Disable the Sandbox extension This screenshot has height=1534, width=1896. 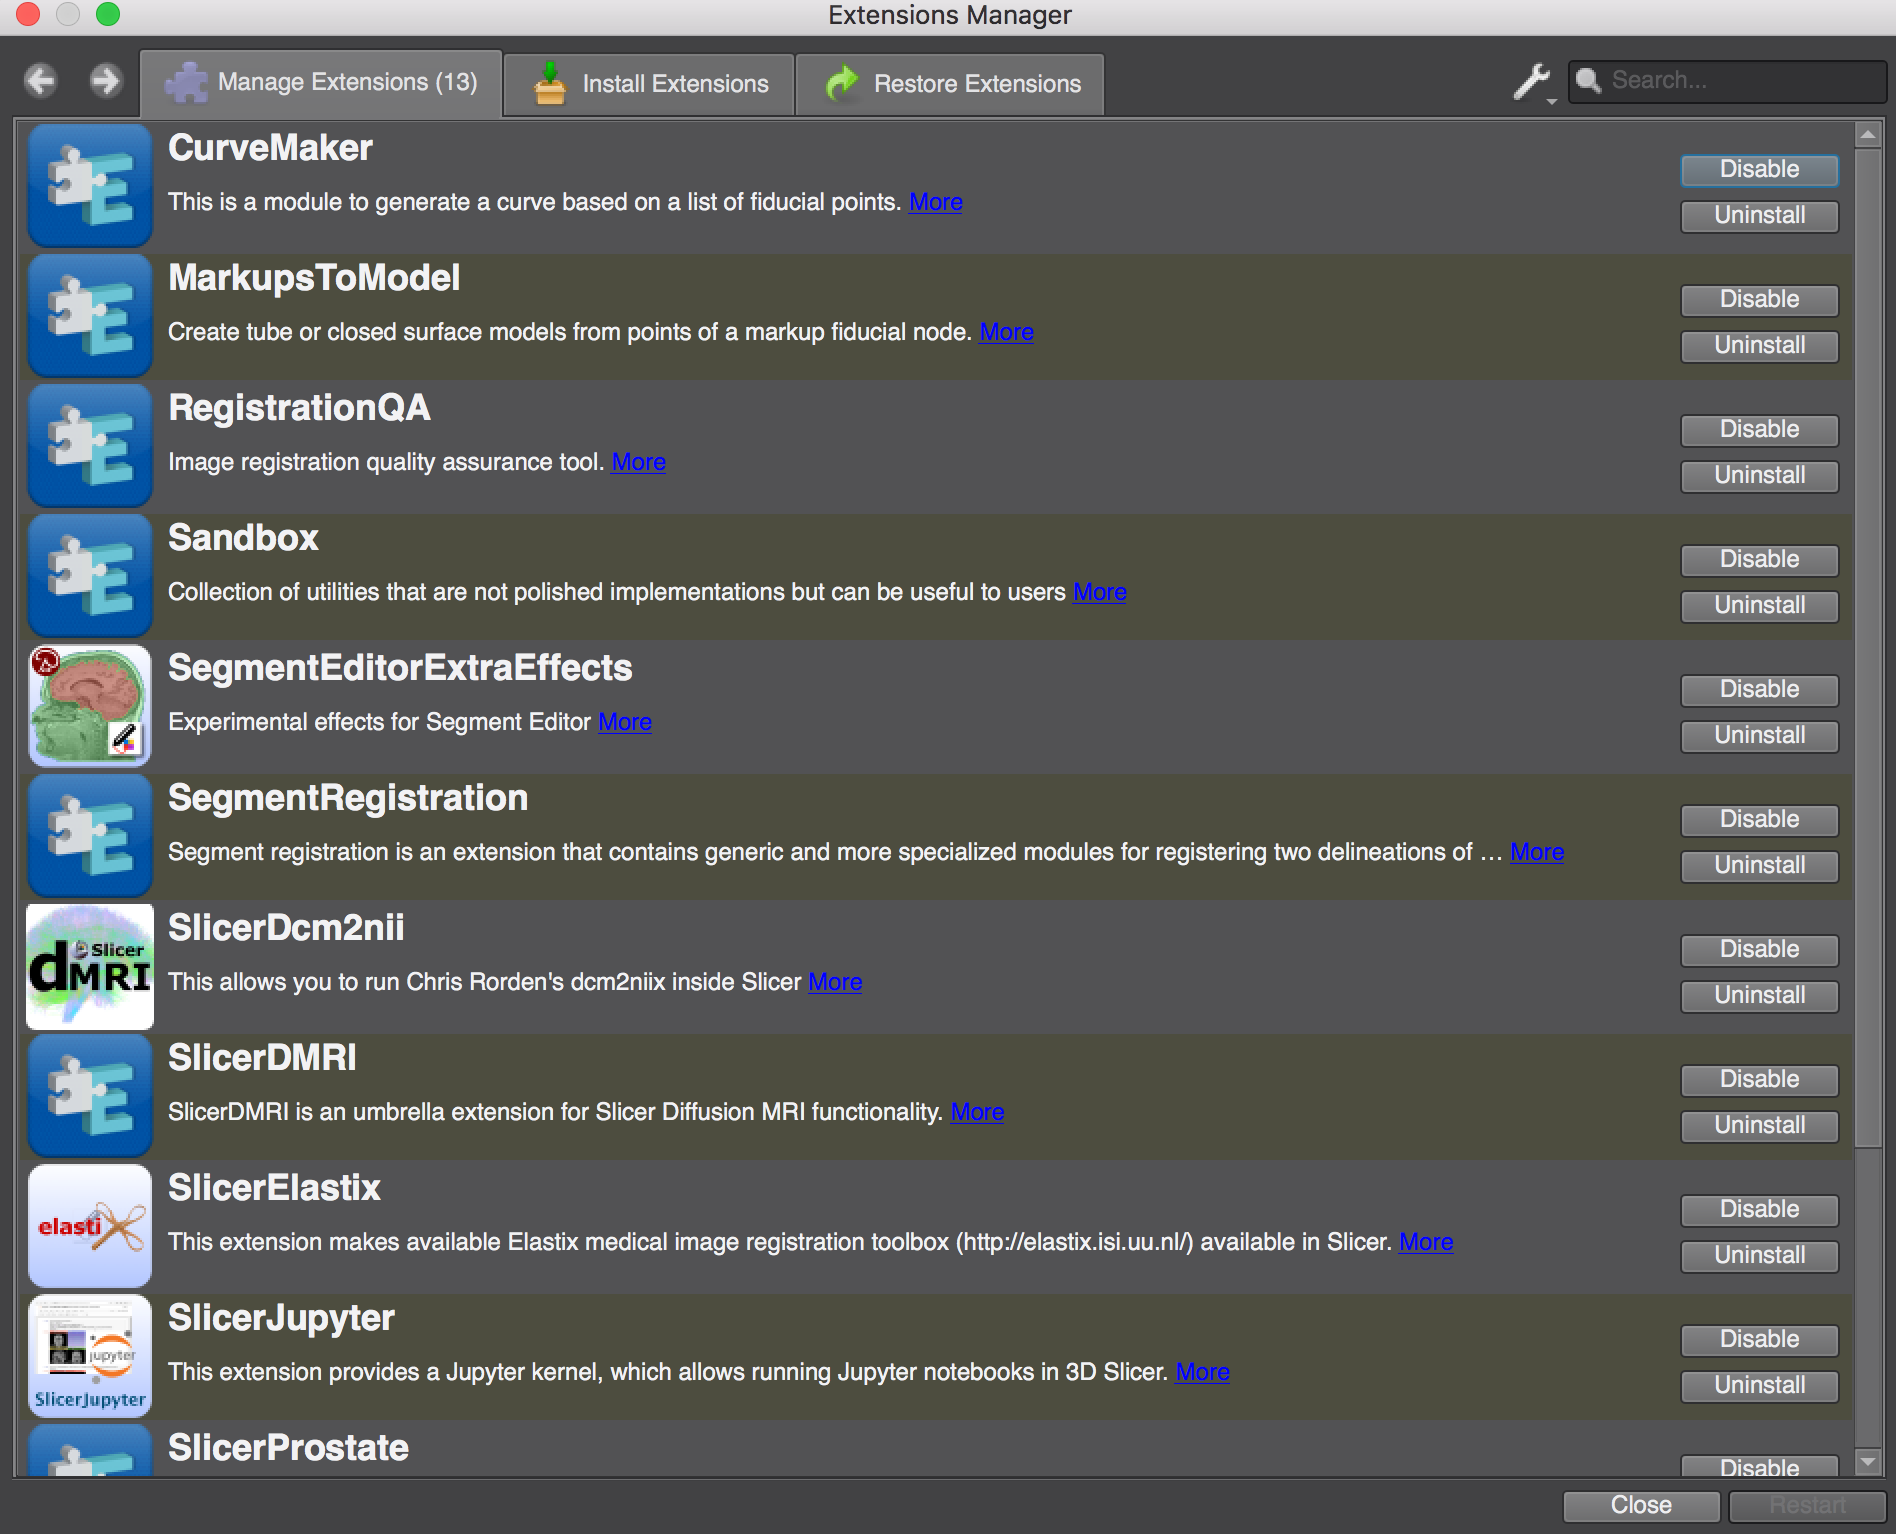click(1758, 559)
